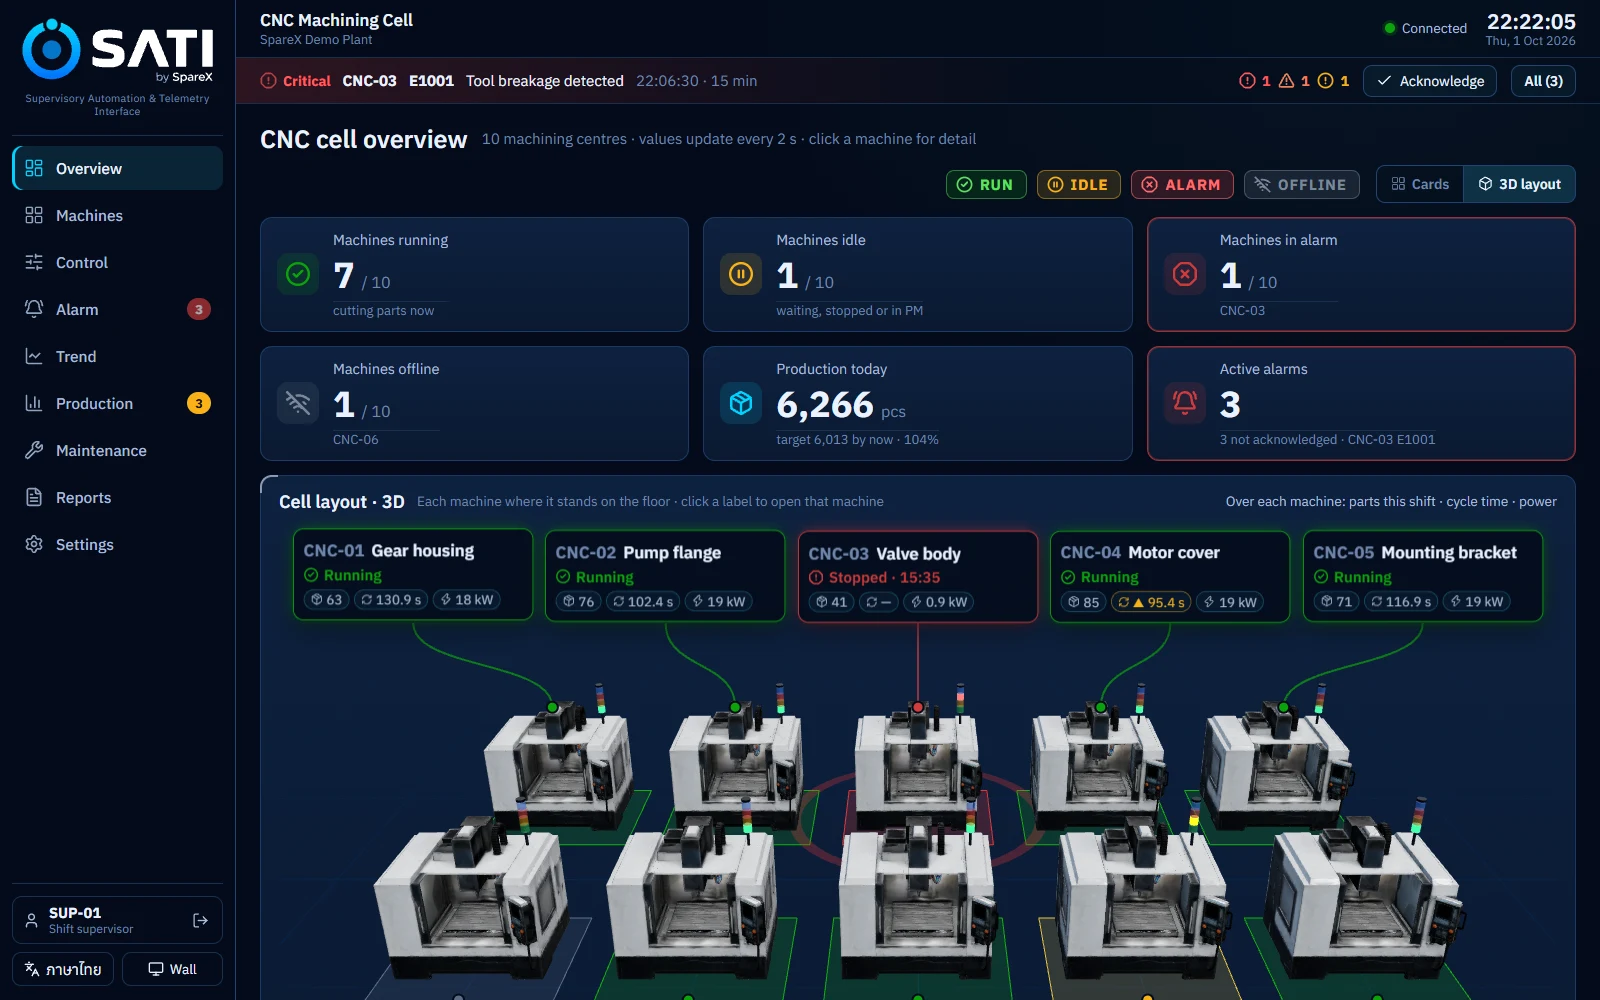Image resolution: width=1600 pixels, height=1000 pixels.
Task: Click the critical alarm icon in banner
Action: [268, 81]
